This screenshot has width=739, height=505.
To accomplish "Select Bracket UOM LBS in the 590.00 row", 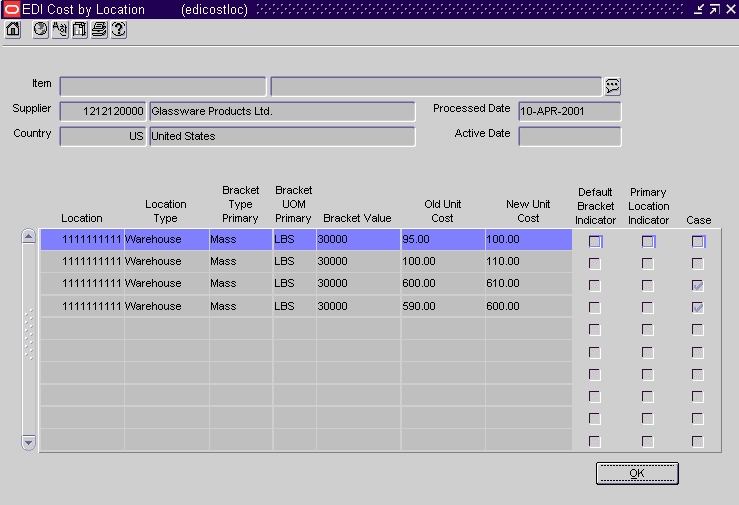I will point(294,306).
